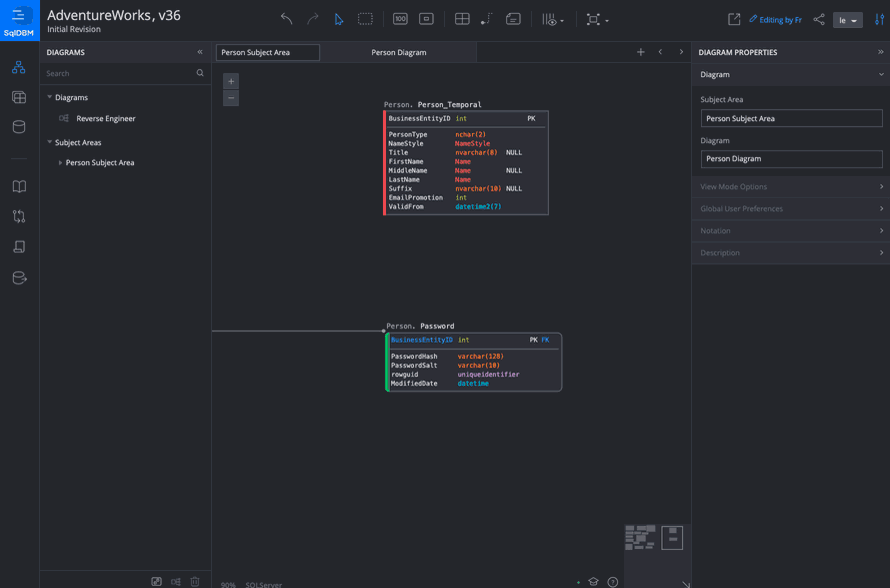Expand the Person Subject Area tree node
The width and height of the screenshot is (890, 588).
(x=60, y=162)
